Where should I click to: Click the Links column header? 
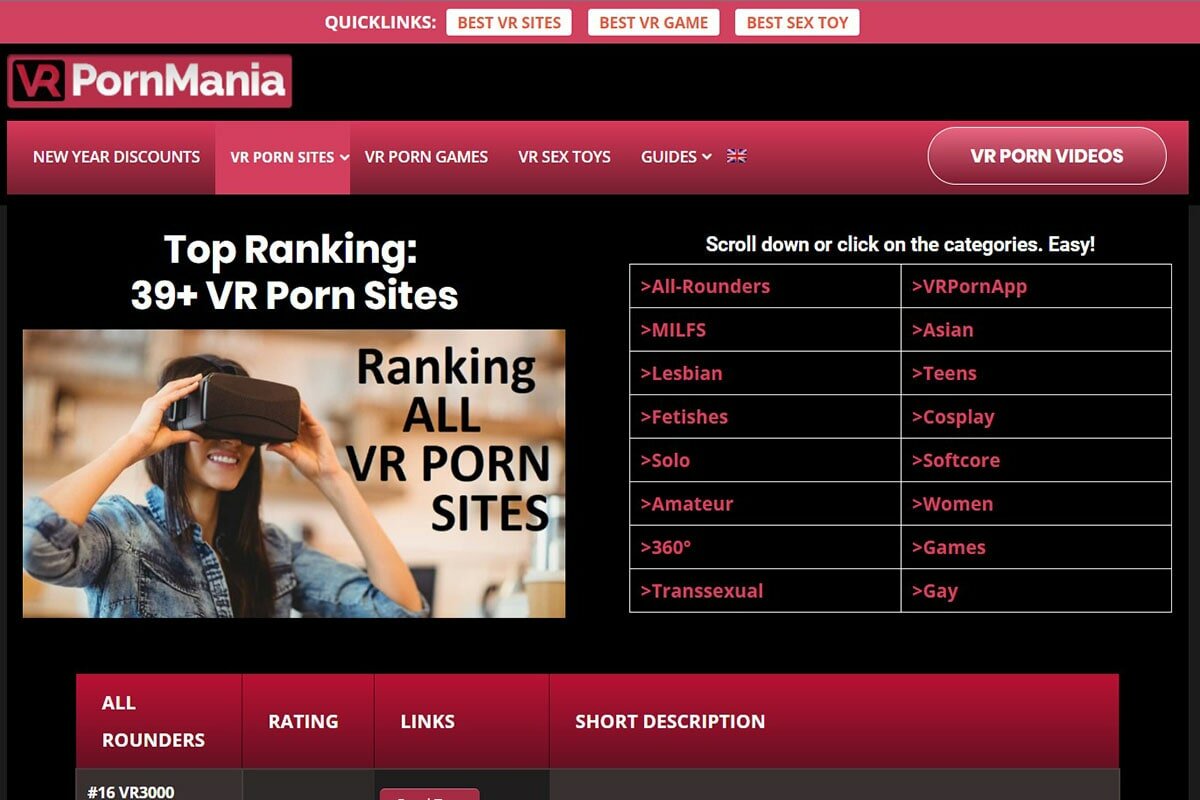pyautogui.click(x=461, y=721)
